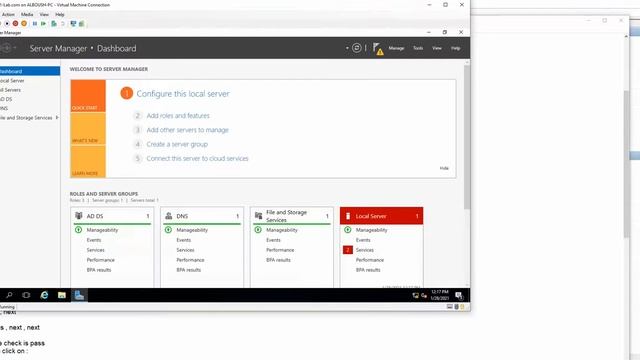This screenshot has width=640, height=360.
Task: Open the Manage menu in Server Manager
Action: tap(396, 48)
